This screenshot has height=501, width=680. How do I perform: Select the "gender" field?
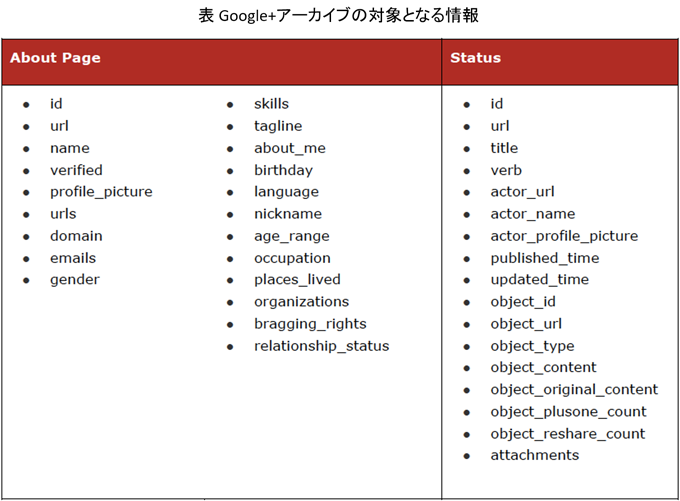click(x=75, y=280)
